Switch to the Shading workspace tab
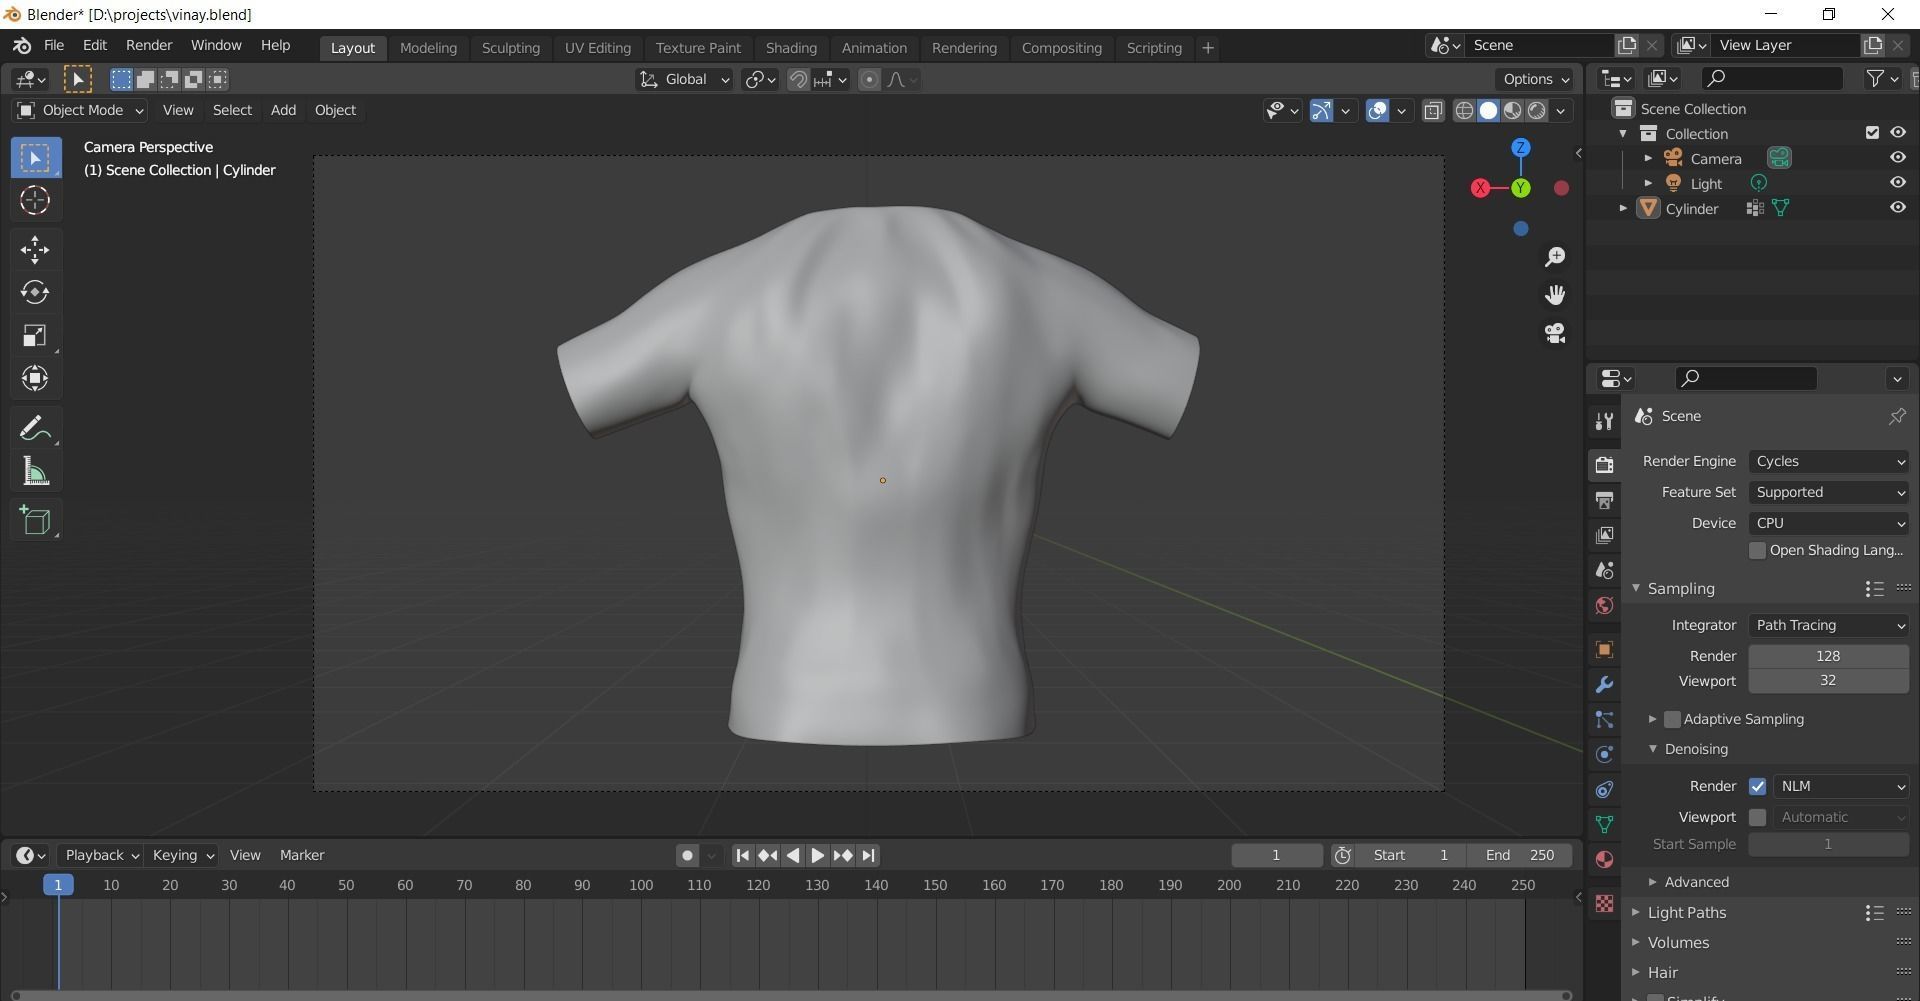 click(791, 48)
